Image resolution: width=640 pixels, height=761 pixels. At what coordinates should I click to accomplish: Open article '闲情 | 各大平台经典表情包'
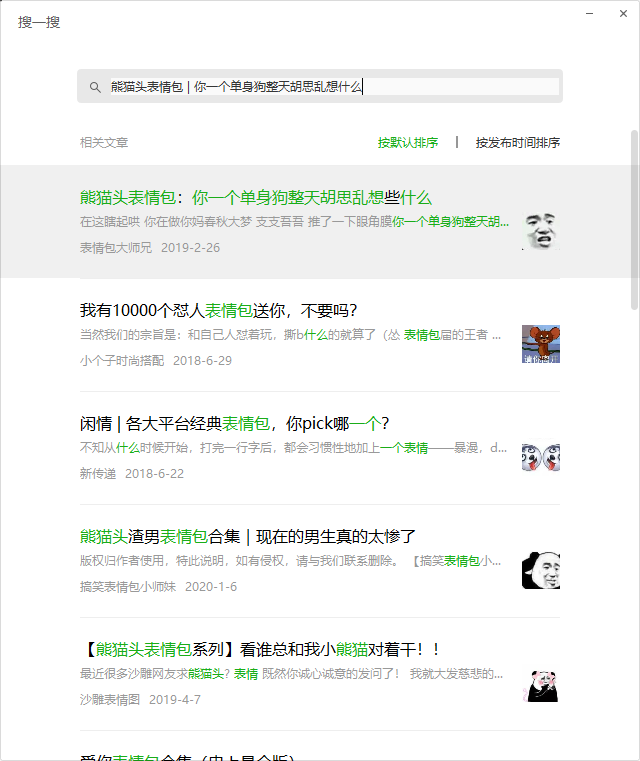tap(234, 424)
